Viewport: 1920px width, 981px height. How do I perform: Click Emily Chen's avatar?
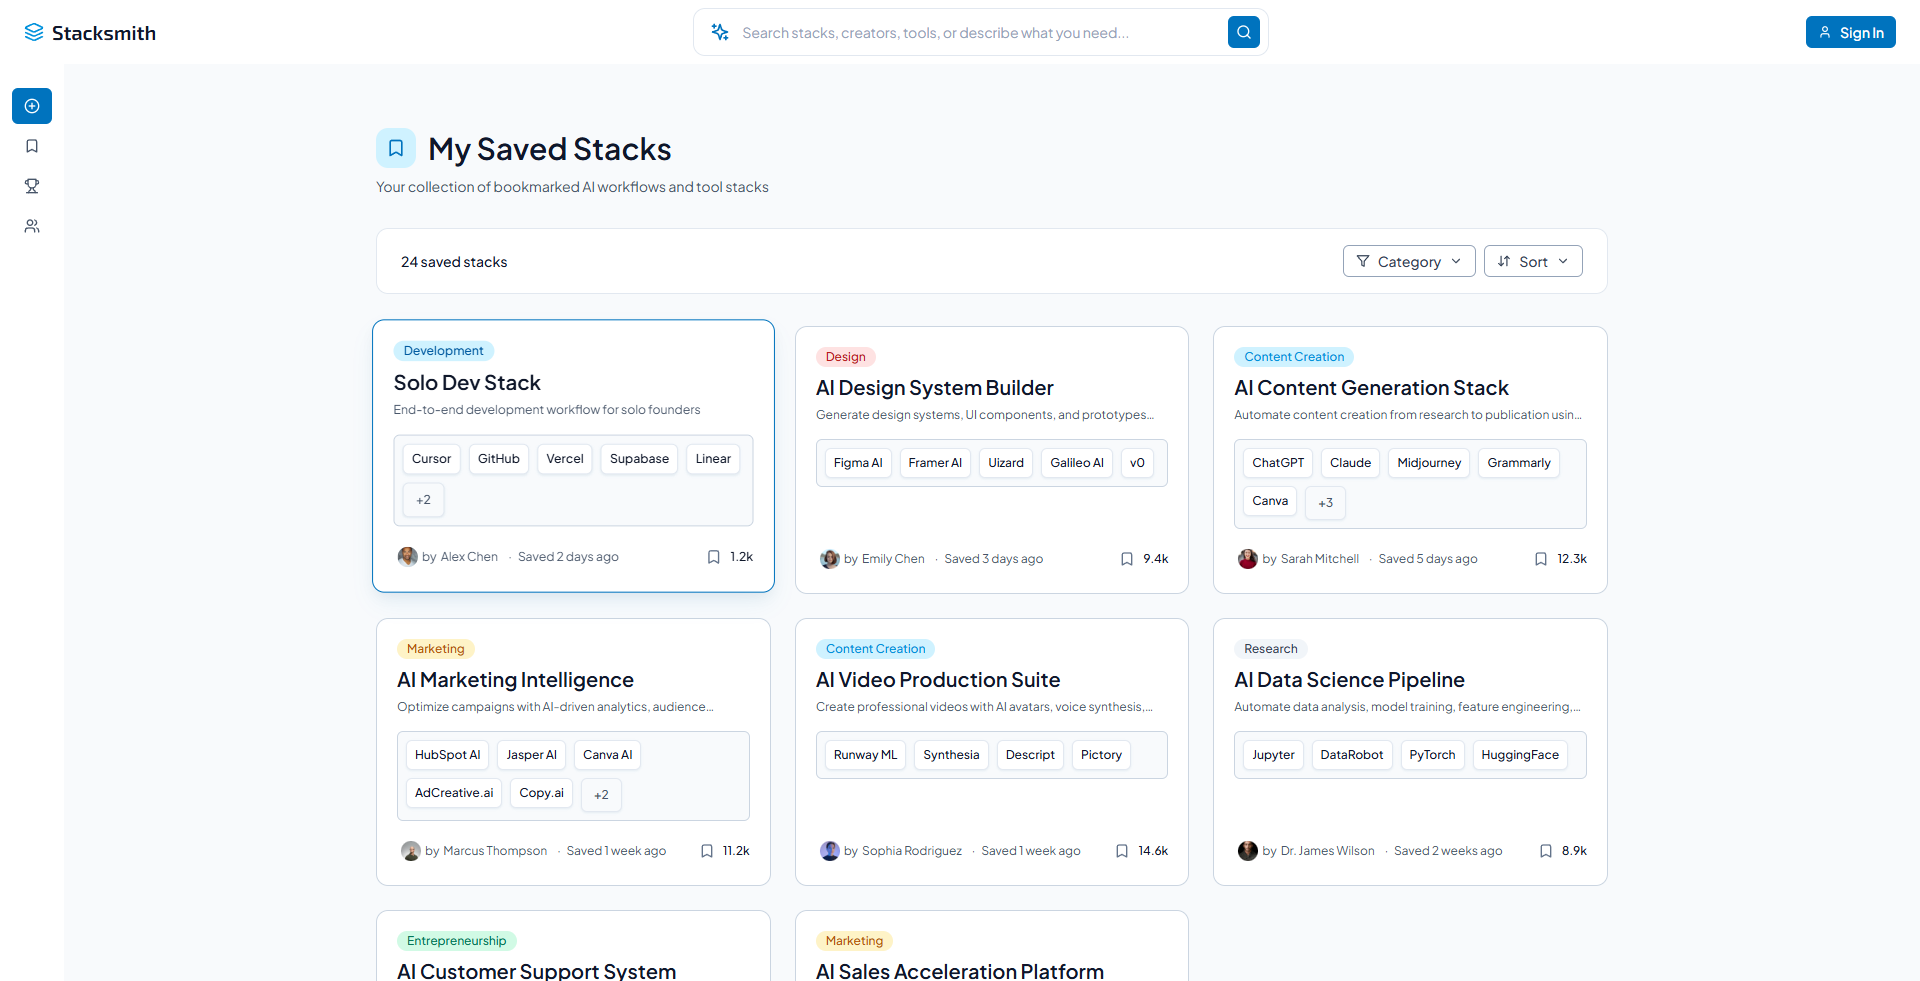[x=829, y=559]
